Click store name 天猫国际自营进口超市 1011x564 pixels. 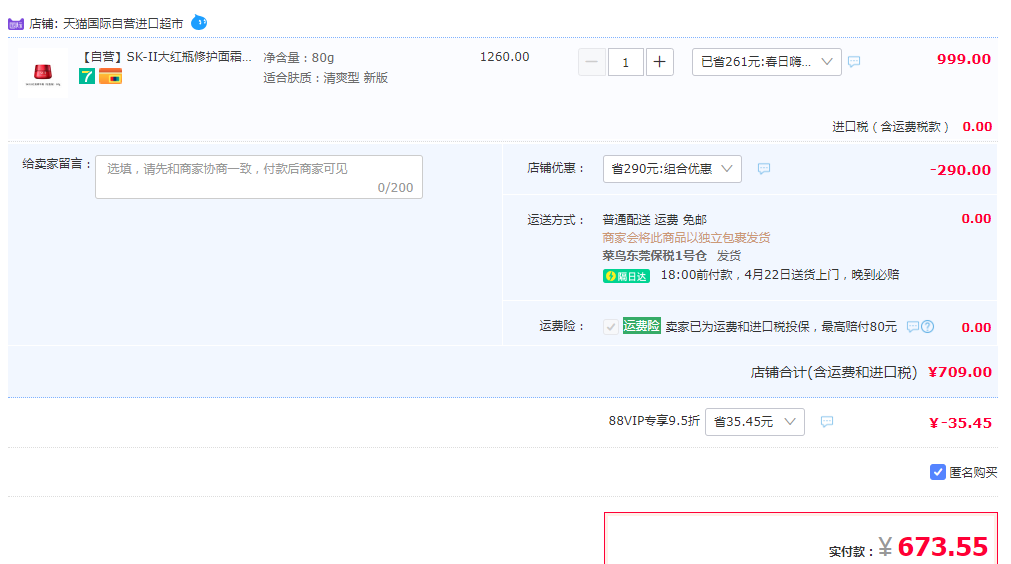123,24
